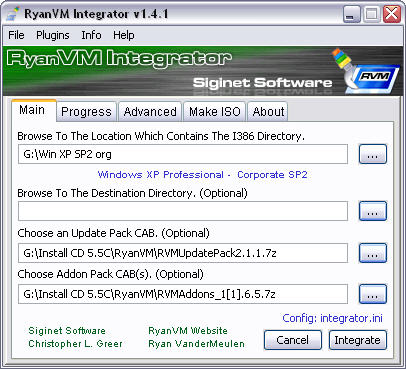Minimize the RyanVM Integrator window
Image resolution: width=406 pixels, height=369 pixels.
pyautogui.click(x=351, y=14)
